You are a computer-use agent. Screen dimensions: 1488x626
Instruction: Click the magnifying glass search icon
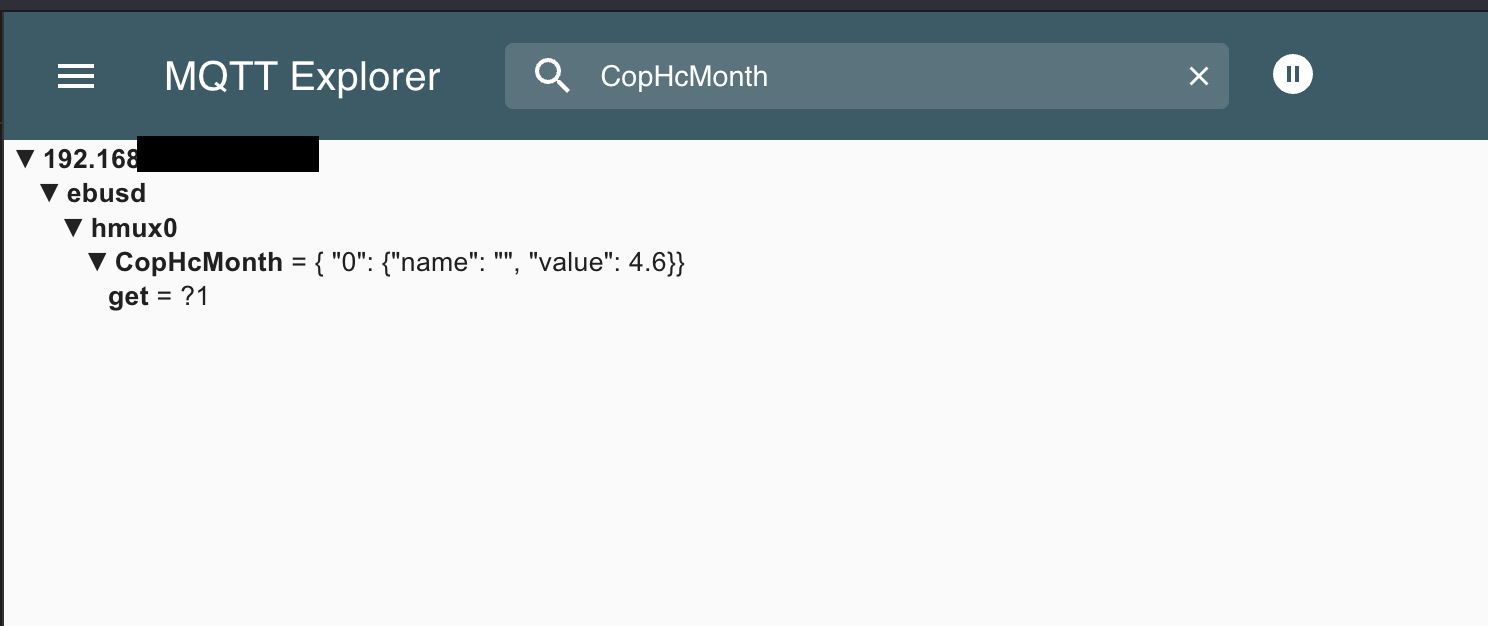click(x=552, y=76)
